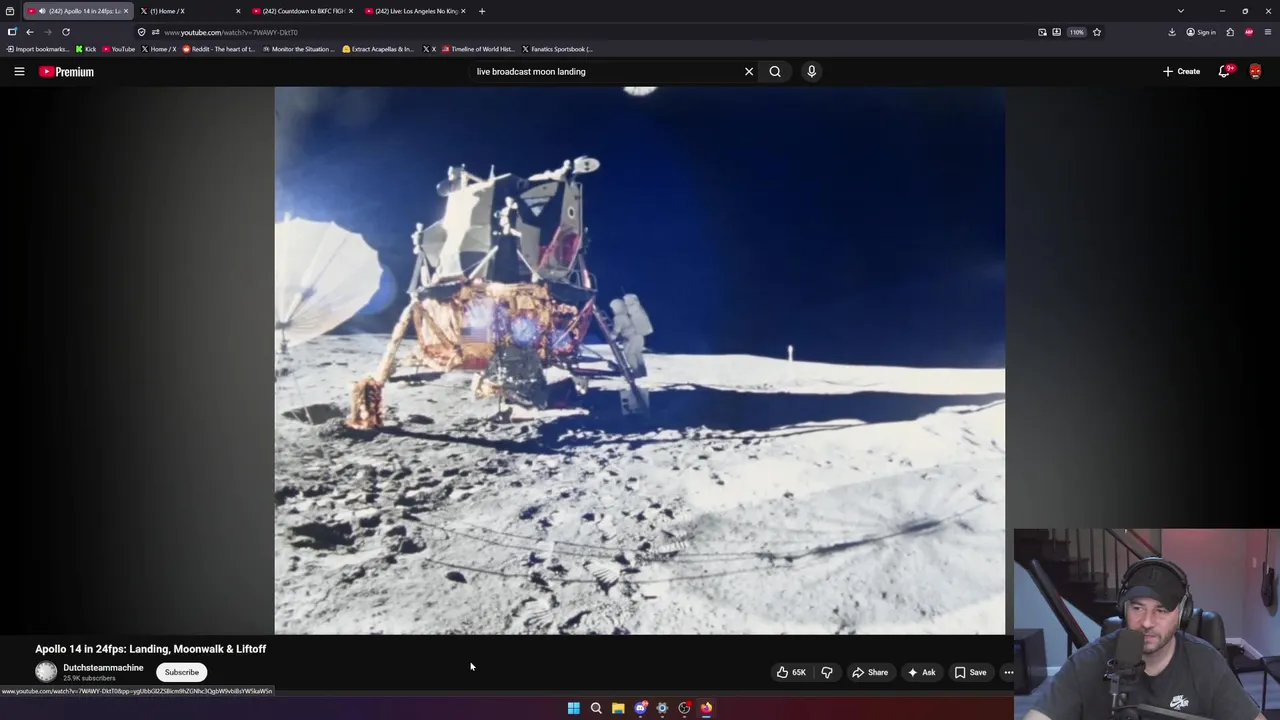Clear the search box with X
This screenshot has width=1280, height=720.
click(749, 71)
